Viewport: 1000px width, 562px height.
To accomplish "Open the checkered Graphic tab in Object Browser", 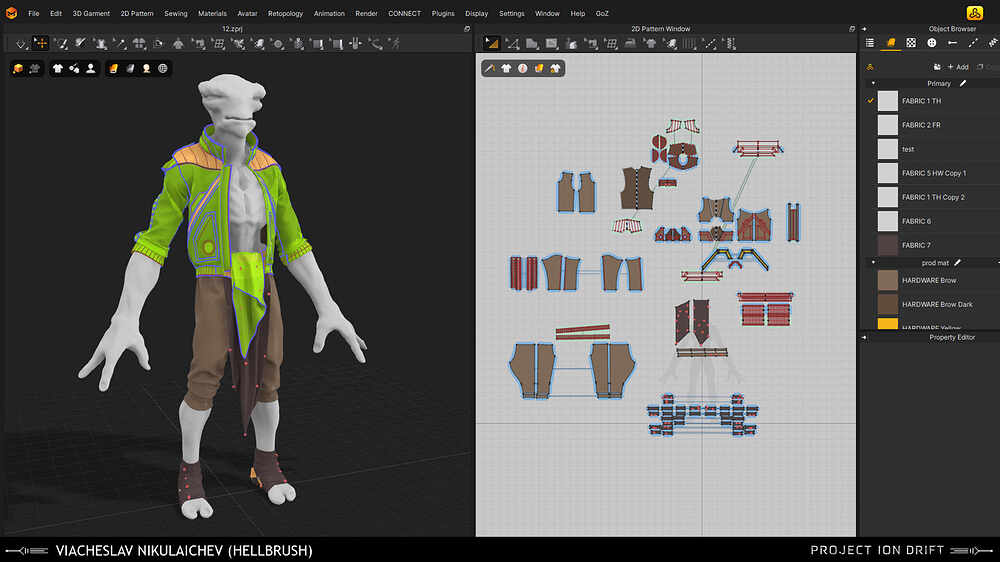I will 911,43.
